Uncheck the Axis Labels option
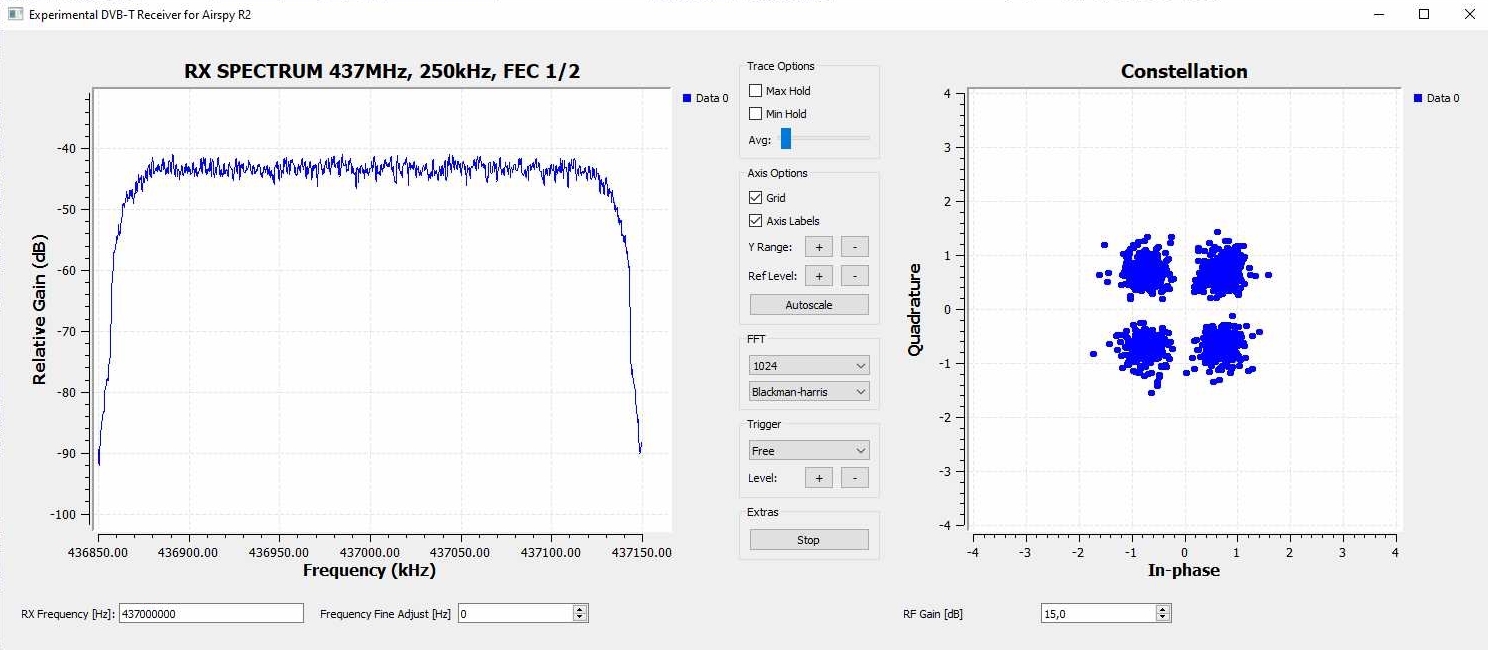The width and height of the screenshot is (1488, 650). pos(756,221)
